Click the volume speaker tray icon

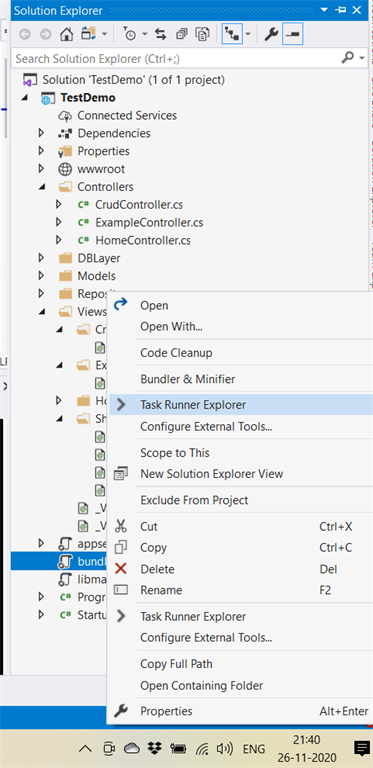click(224, 748)
